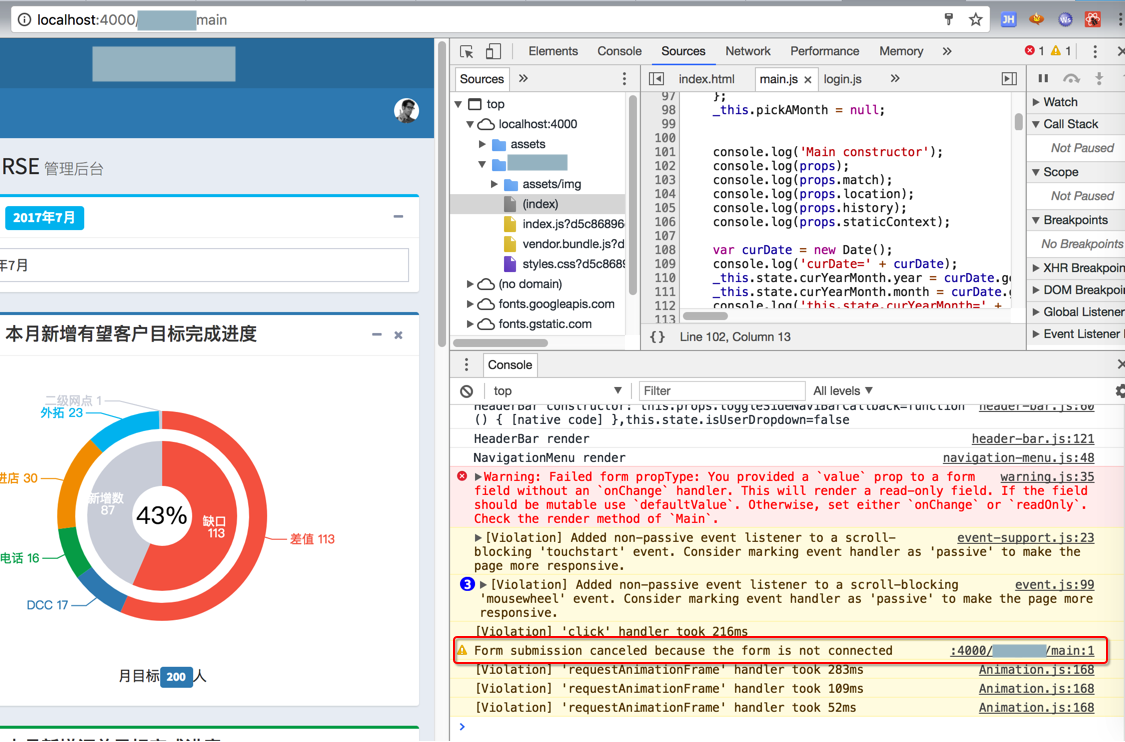
Task: Open the login.js file tab
Action: point(842,79)
